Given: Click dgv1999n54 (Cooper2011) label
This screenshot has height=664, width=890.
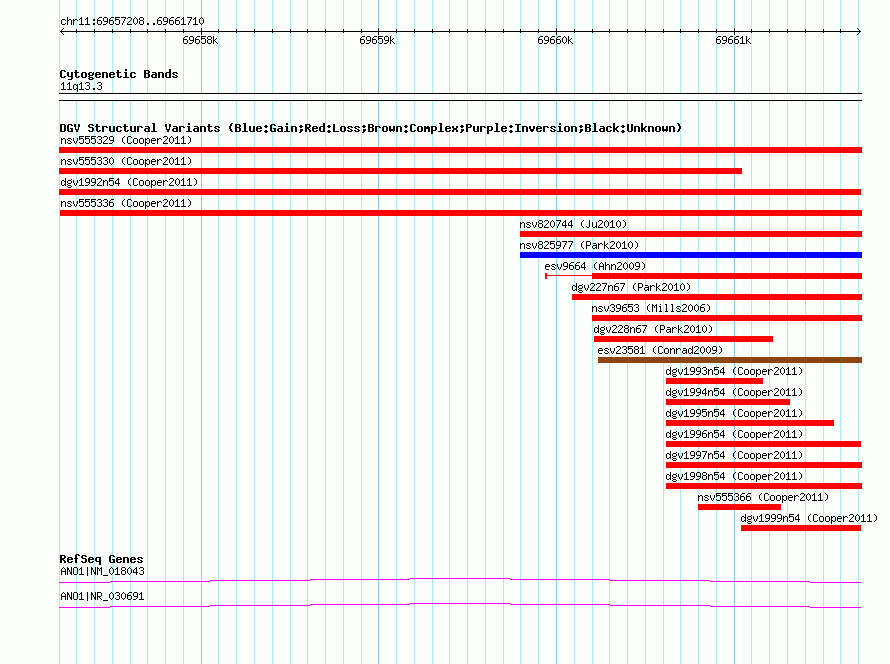Looking at the screenshot, I should pyautogui.click(x=809, y=518).
